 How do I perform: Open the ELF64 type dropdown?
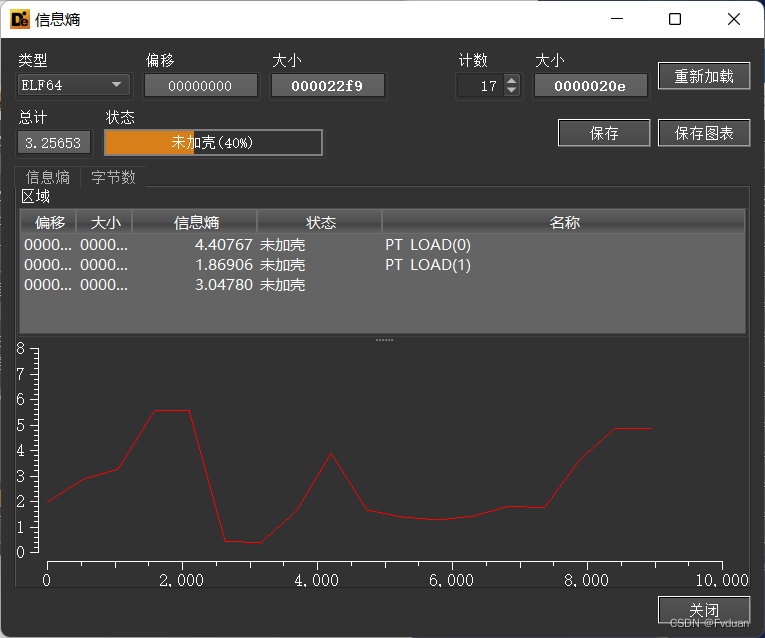74,85
